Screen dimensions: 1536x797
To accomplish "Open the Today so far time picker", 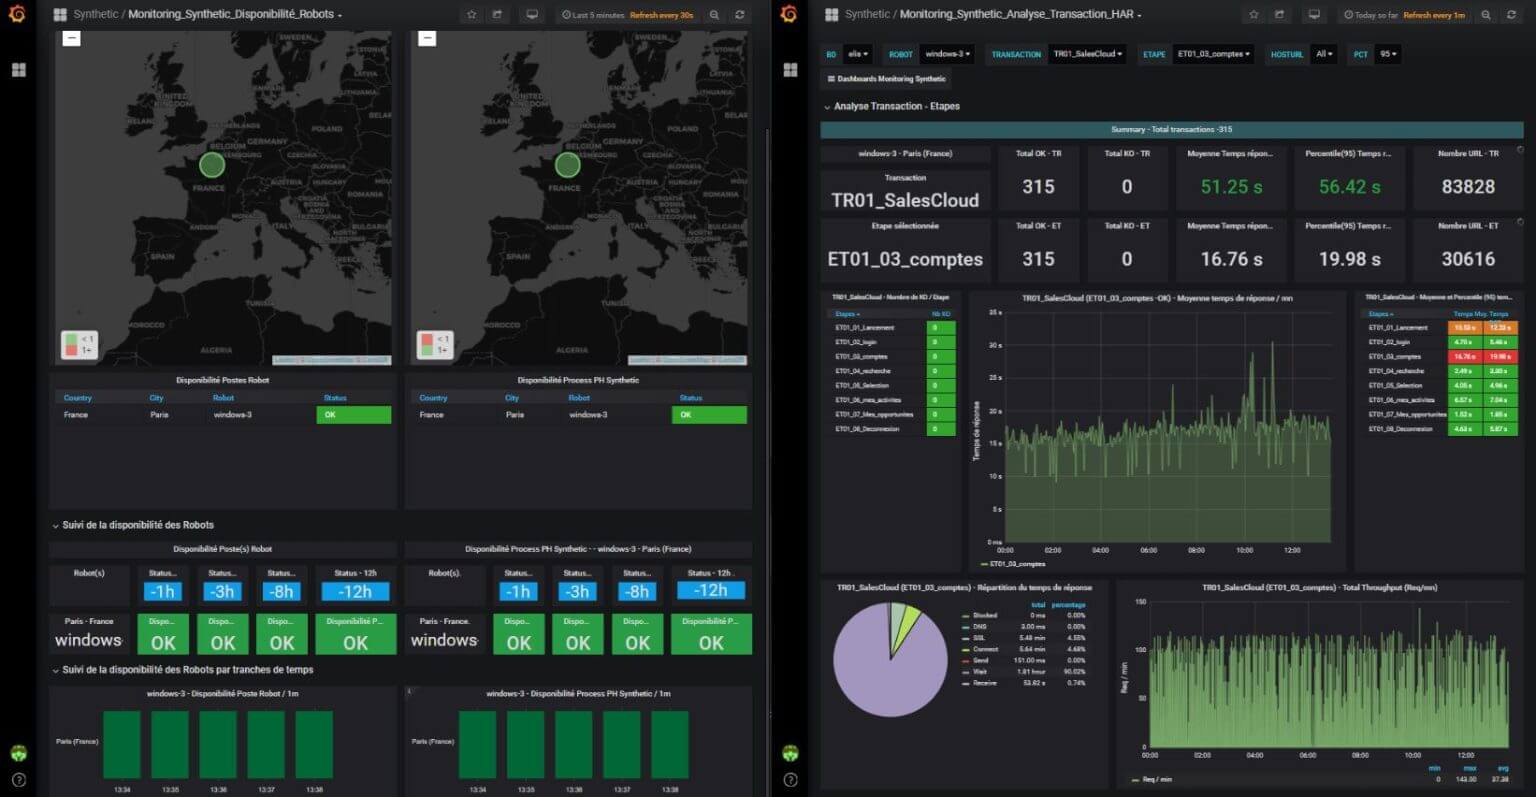I will pos(1404,15).
